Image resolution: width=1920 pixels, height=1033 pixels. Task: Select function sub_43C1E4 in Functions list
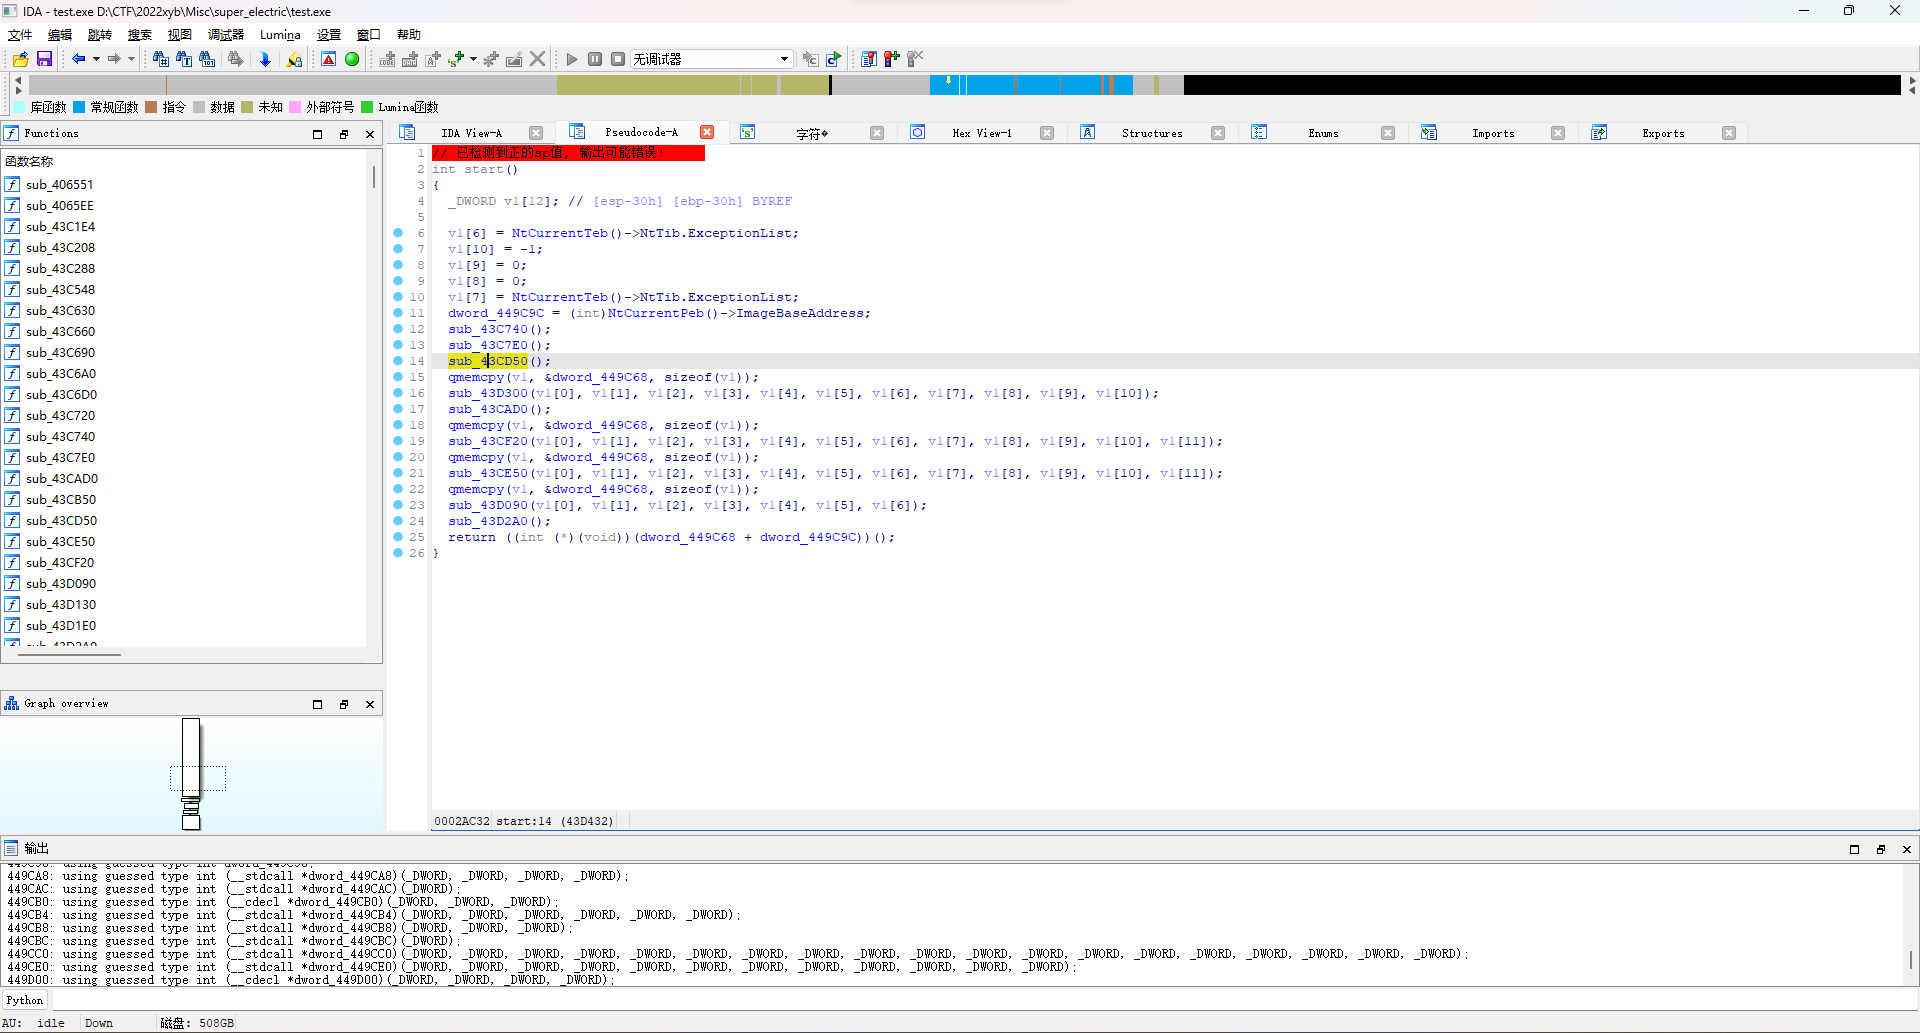(60, 226)
